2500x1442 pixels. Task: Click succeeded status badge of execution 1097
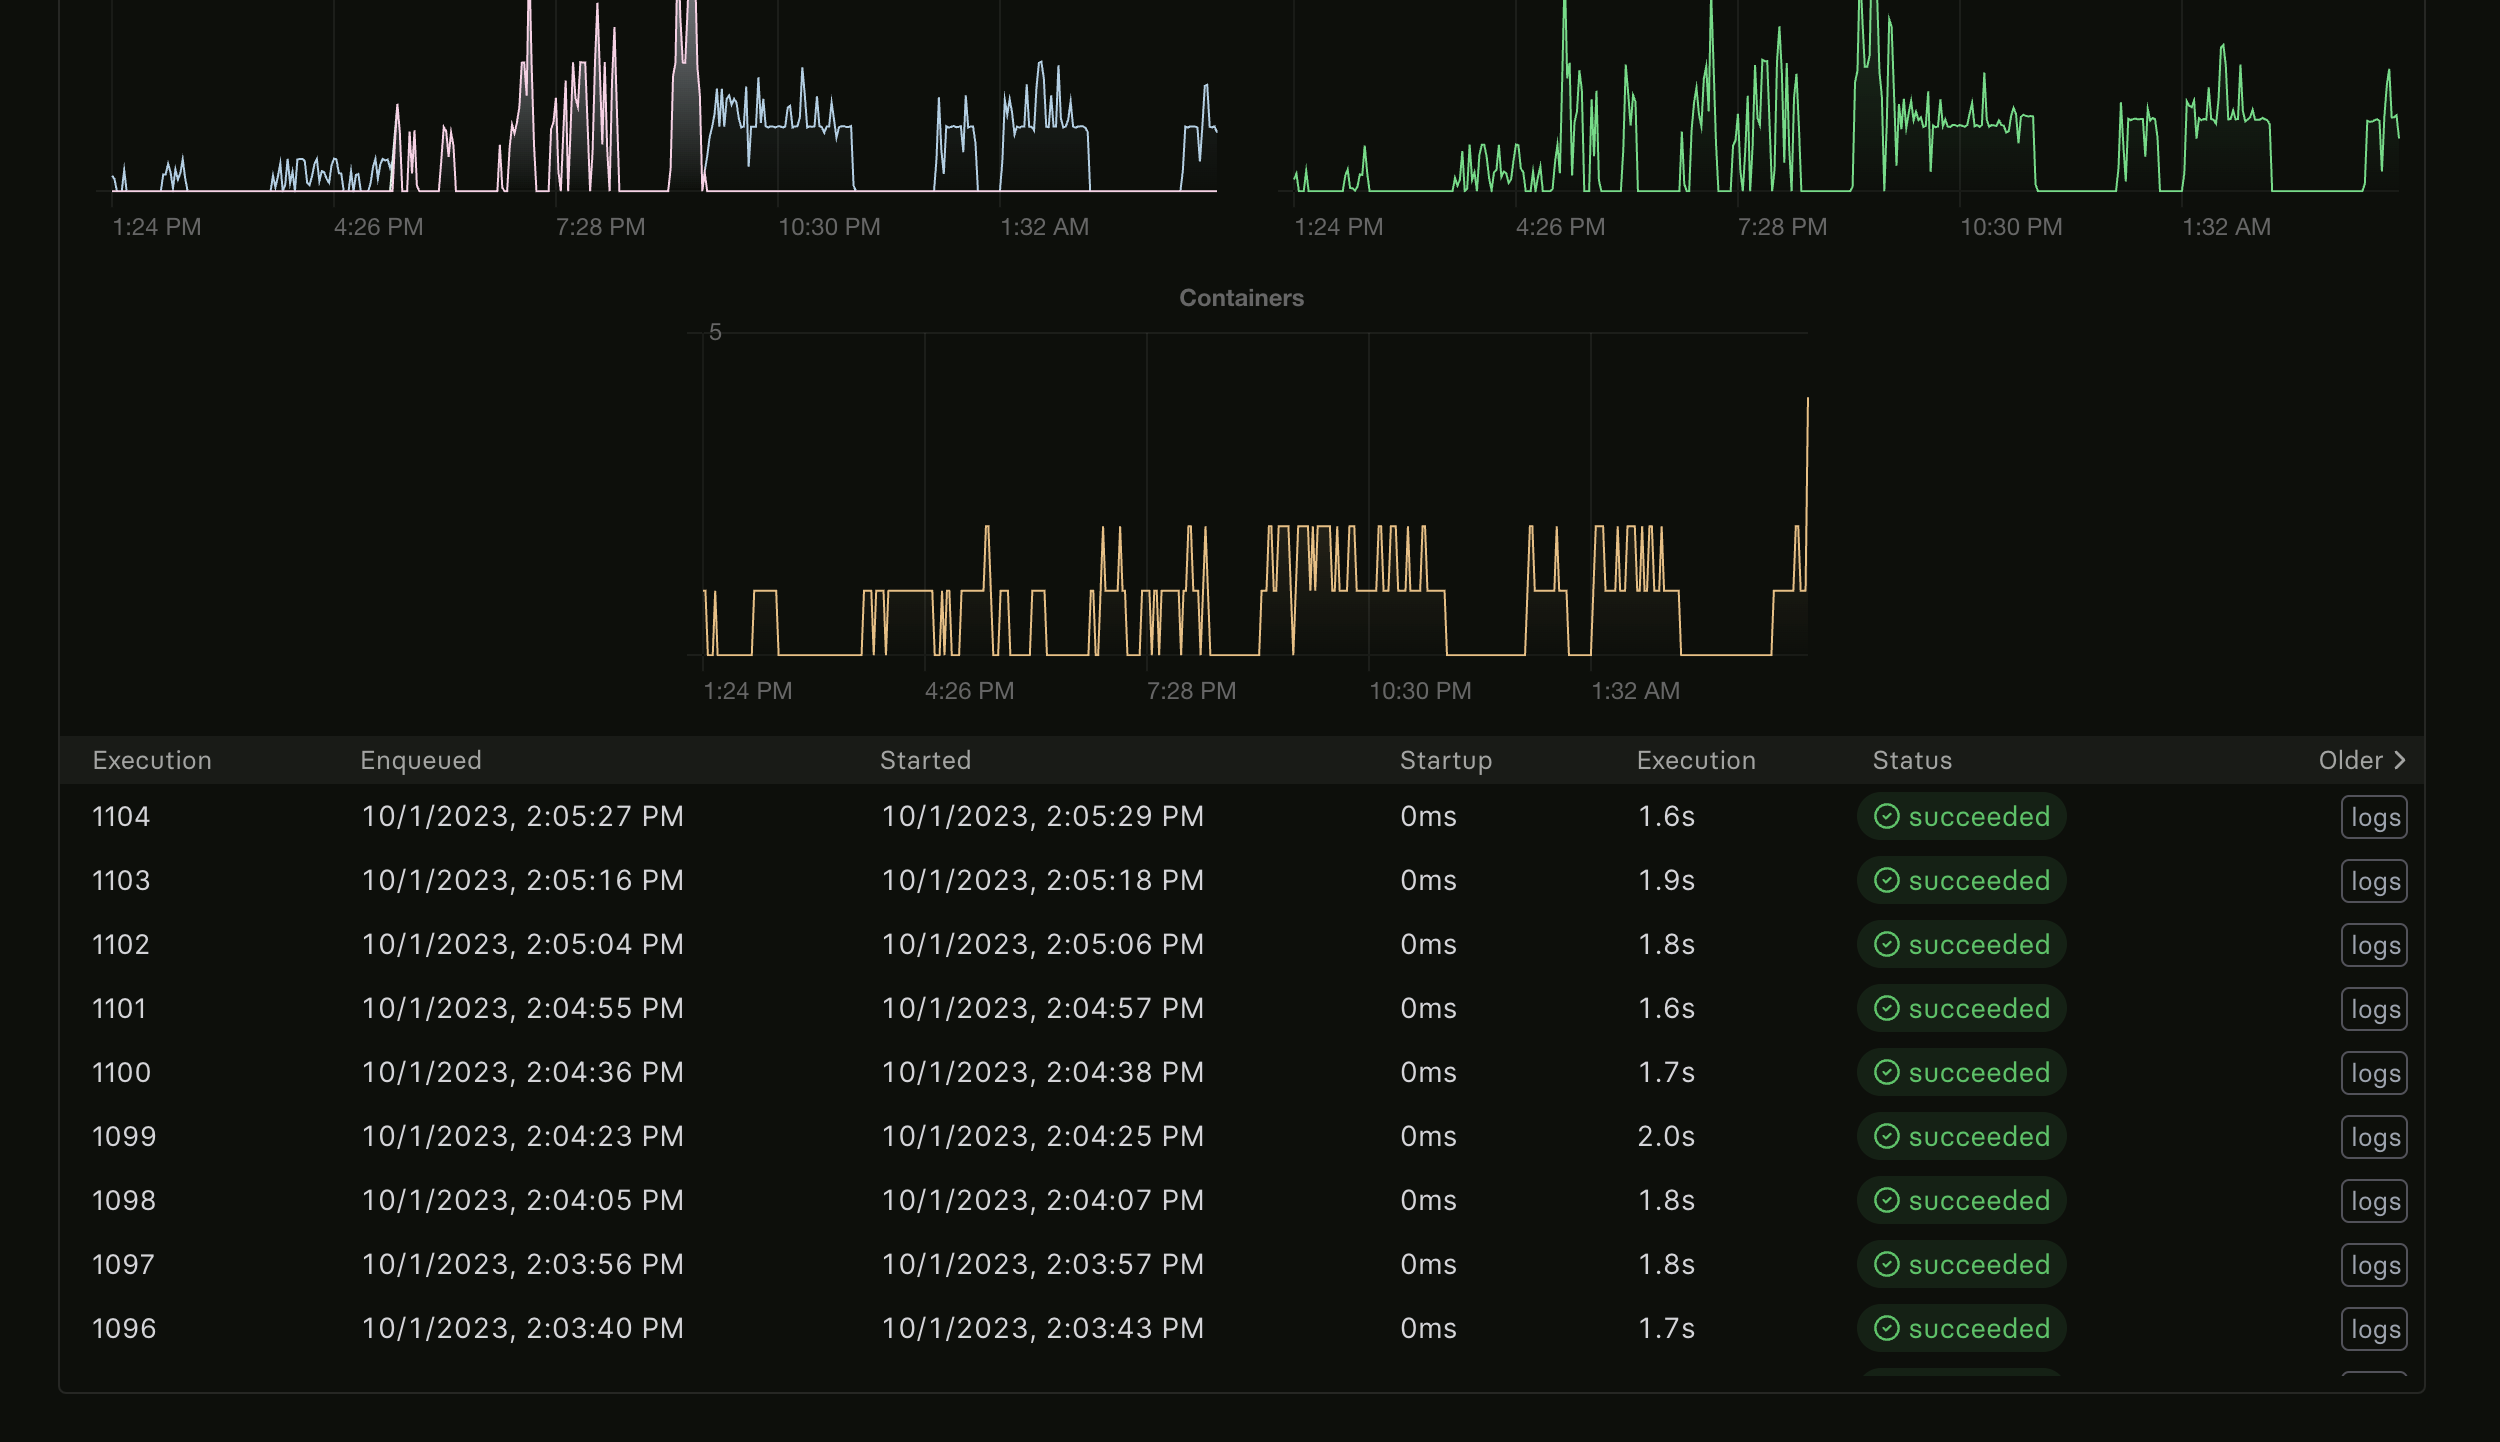(x=1961, y=1265)
